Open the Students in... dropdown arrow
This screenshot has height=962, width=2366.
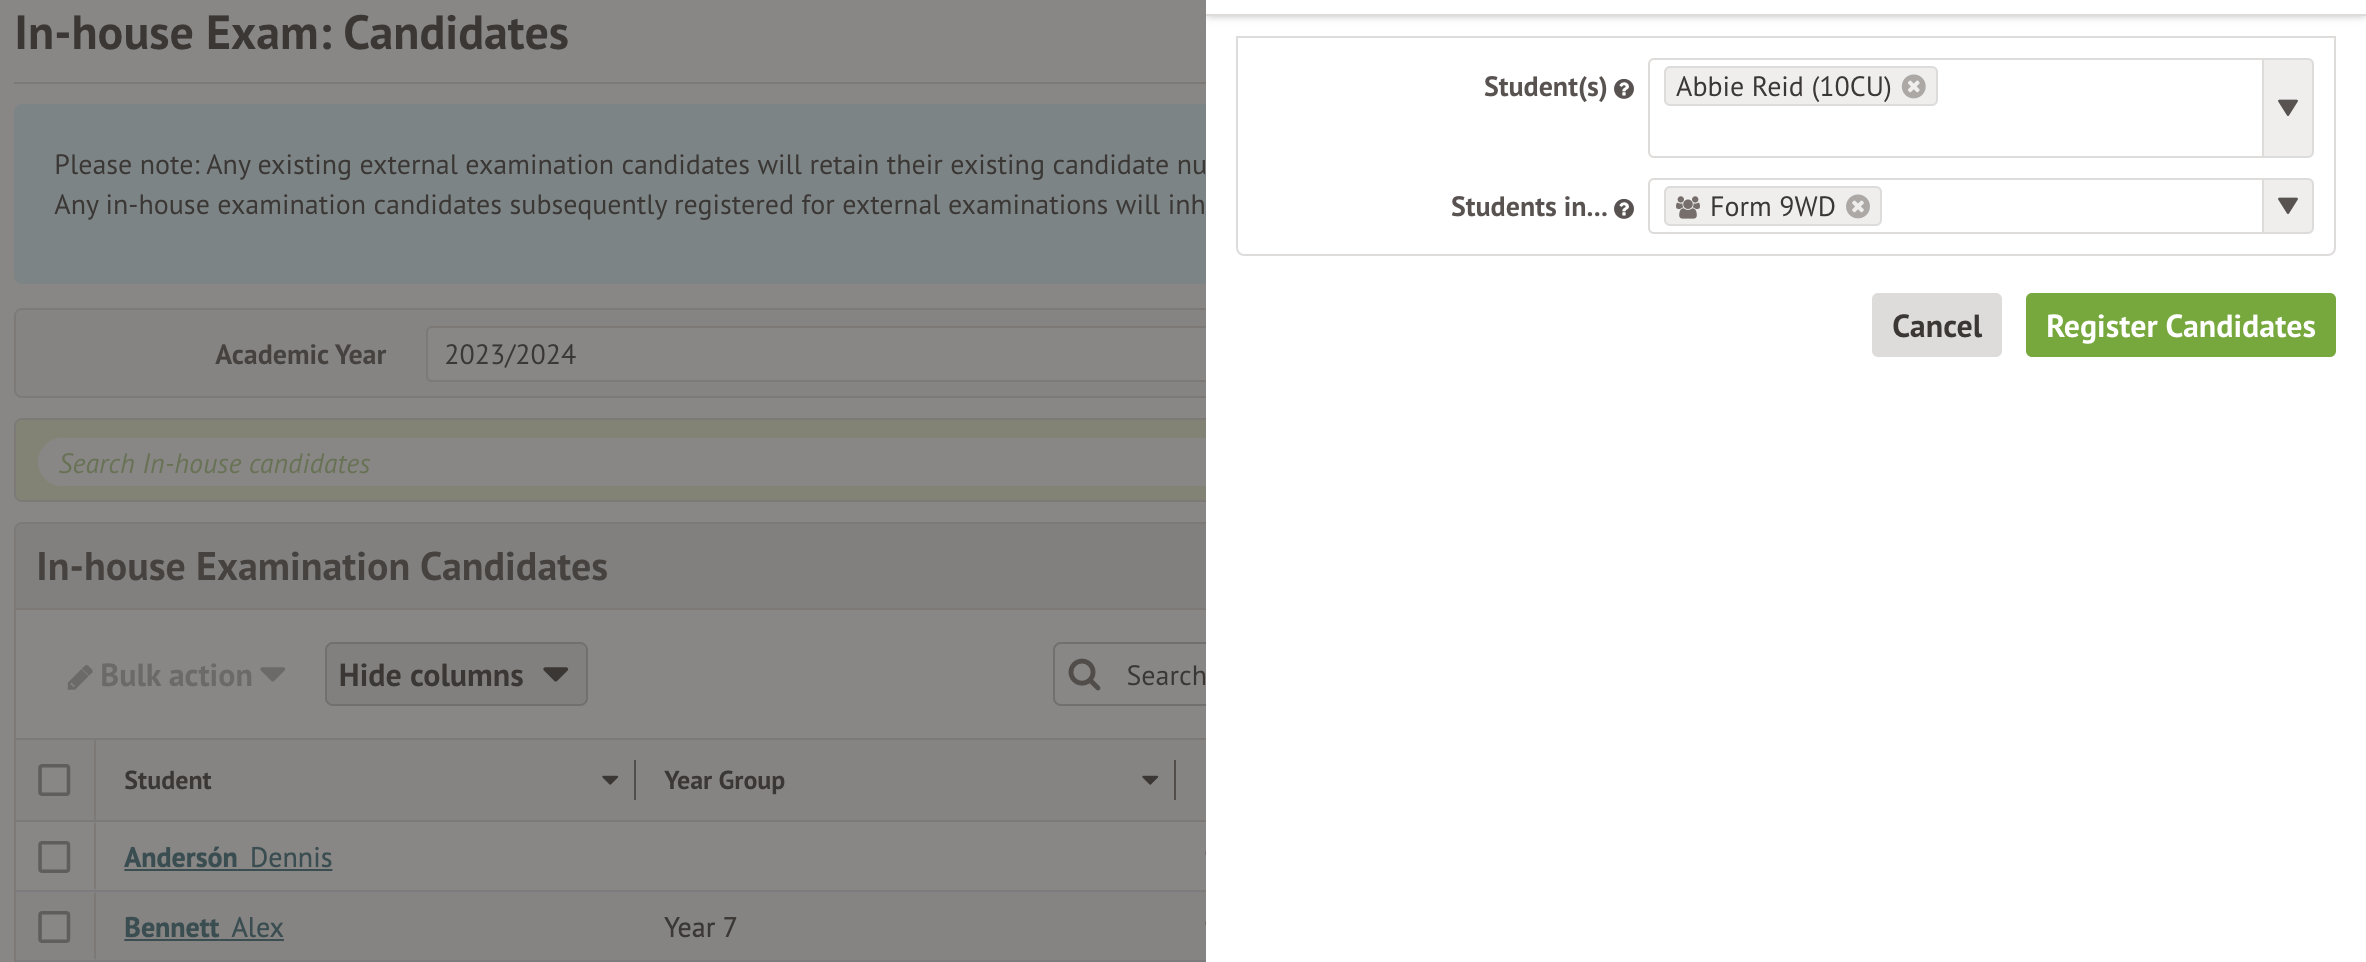pos(2287,206)
